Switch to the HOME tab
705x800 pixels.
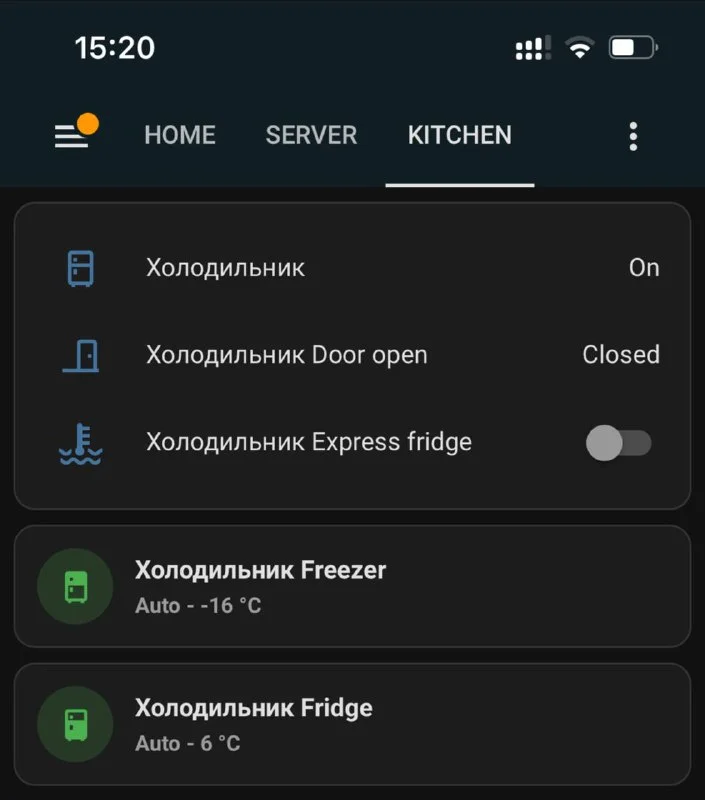click(180, 135)
